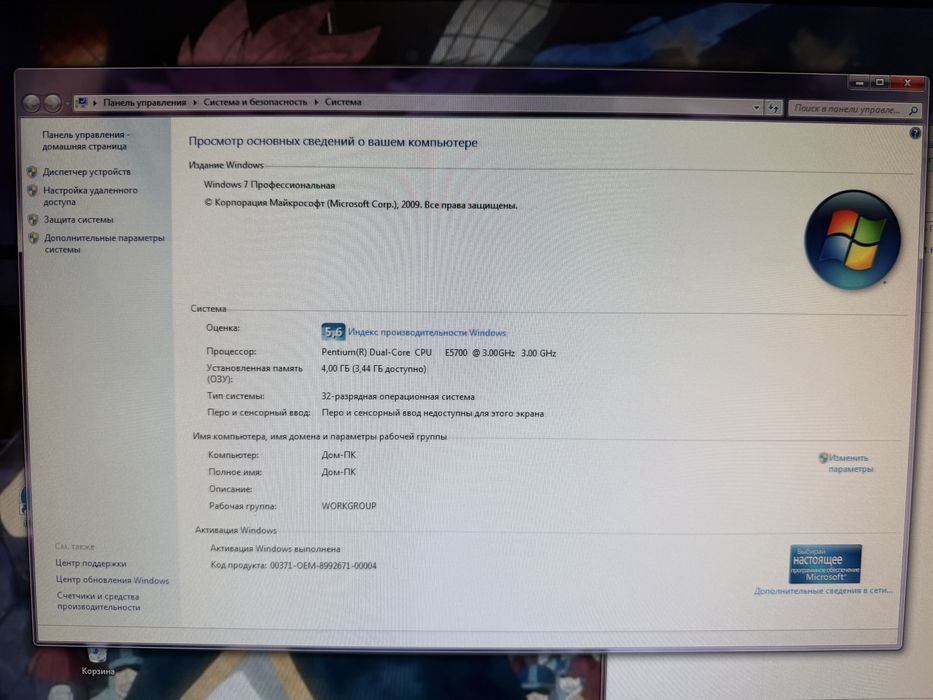Viewport: 933px width, 700px height.
Task: Click the search box 'Поиск в панели управле...'
Action: [847, 110]
